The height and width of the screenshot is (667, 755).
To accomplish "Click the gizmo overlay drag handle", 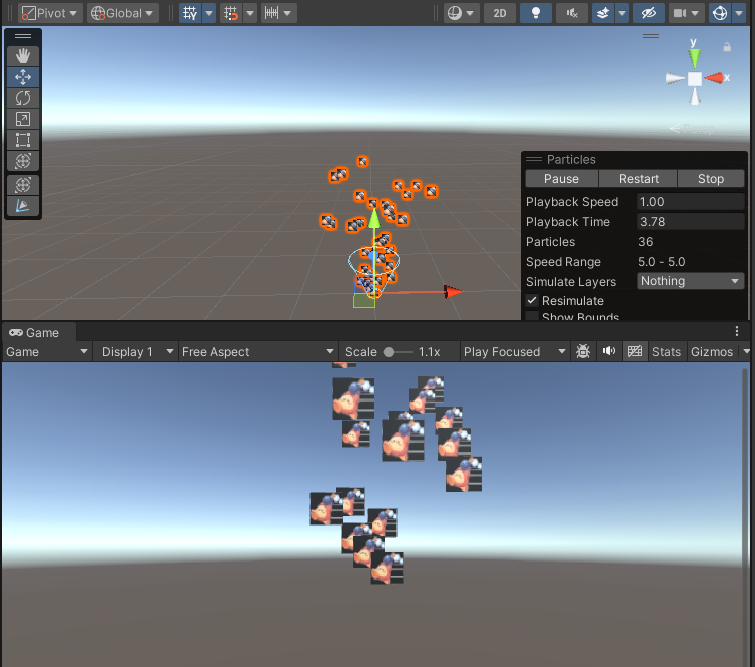I will pyautogui.click(x=651, y=36).
